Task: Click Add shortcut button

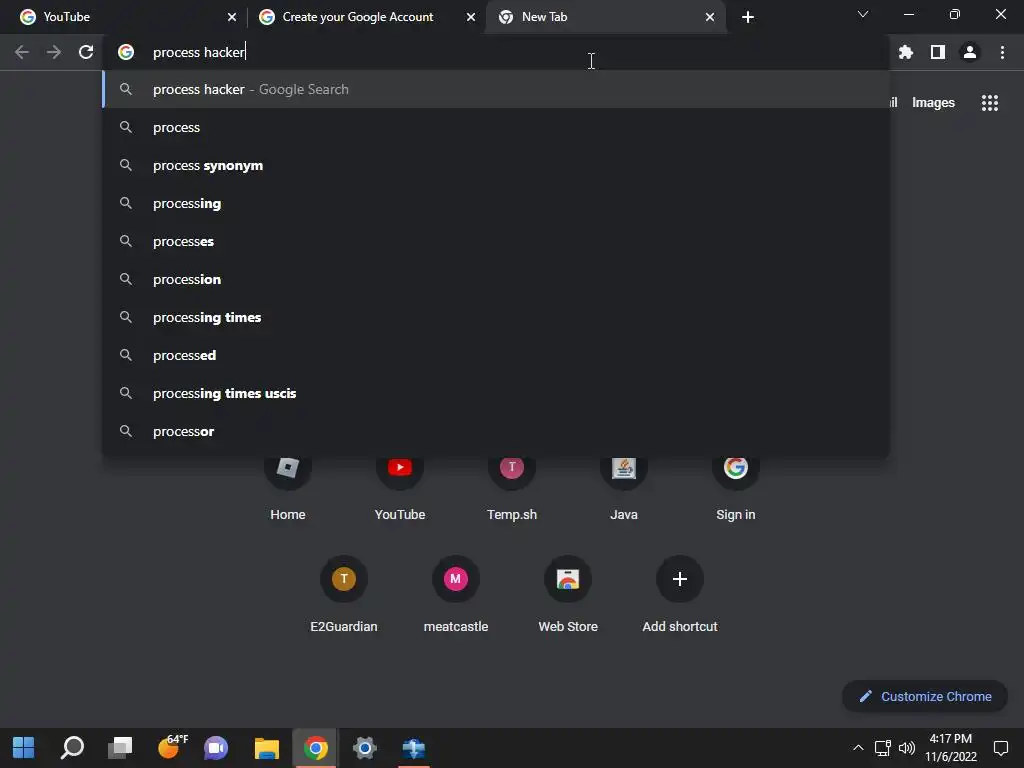Action: point(680,594)
